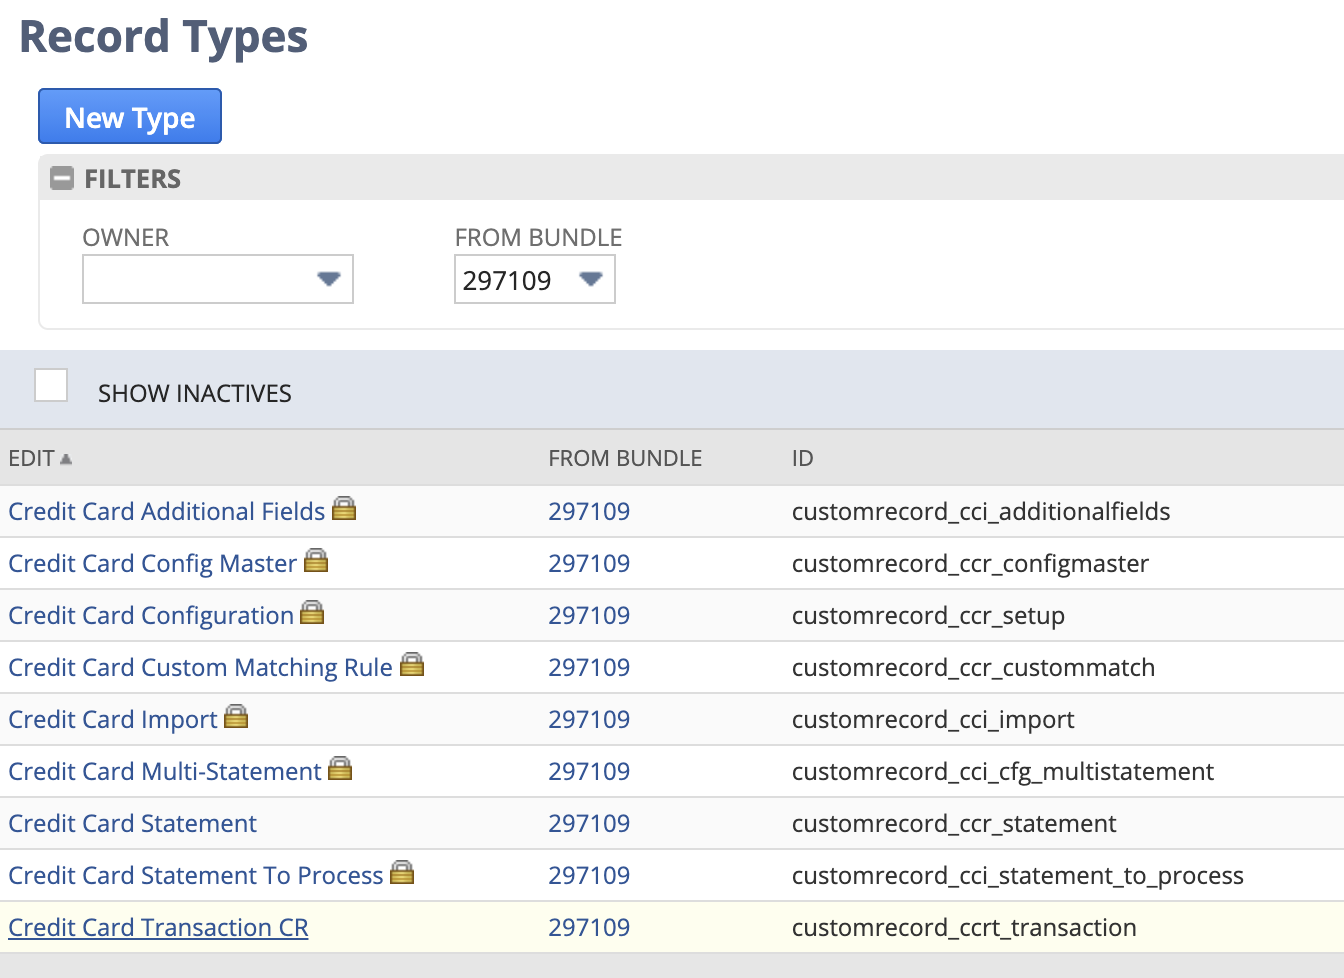Viewport: 1344px width, 978px height.
Task: Open Credit Card Configuration record type
Action: 151,615
